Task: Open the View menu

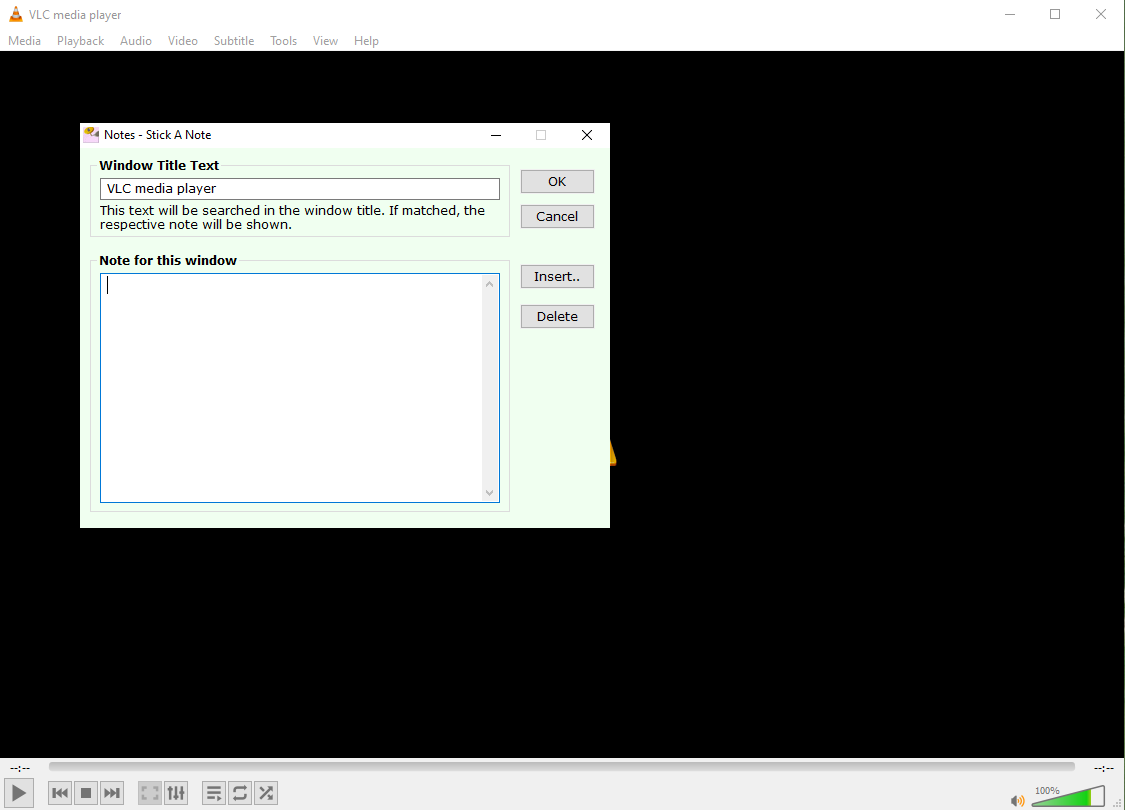Action: click(325, 41)
